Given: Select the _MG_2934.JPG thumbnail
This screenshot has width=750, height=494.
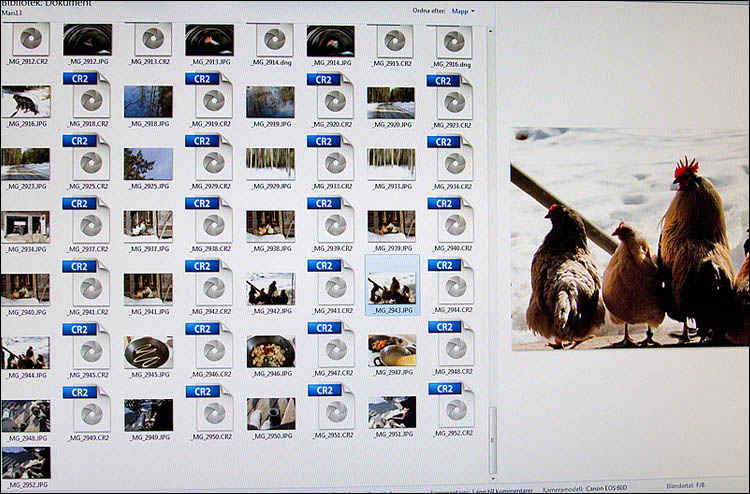Looking at the screenshot, I should (x=25, y=227).
